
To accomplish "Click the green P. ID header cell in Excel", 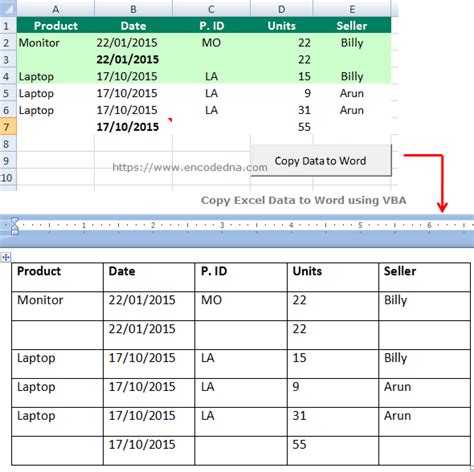I will [x=211, y=25].
